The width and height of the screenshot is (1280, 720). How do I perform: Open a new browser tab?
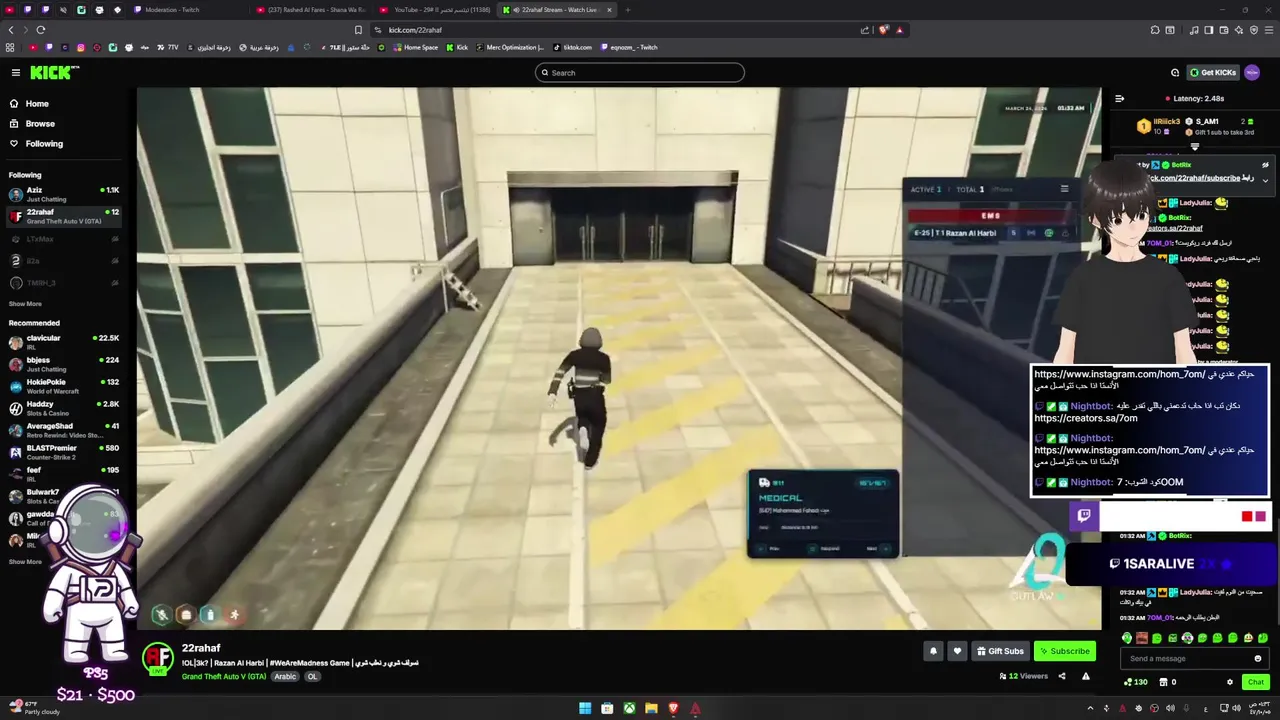pos(628,10)
